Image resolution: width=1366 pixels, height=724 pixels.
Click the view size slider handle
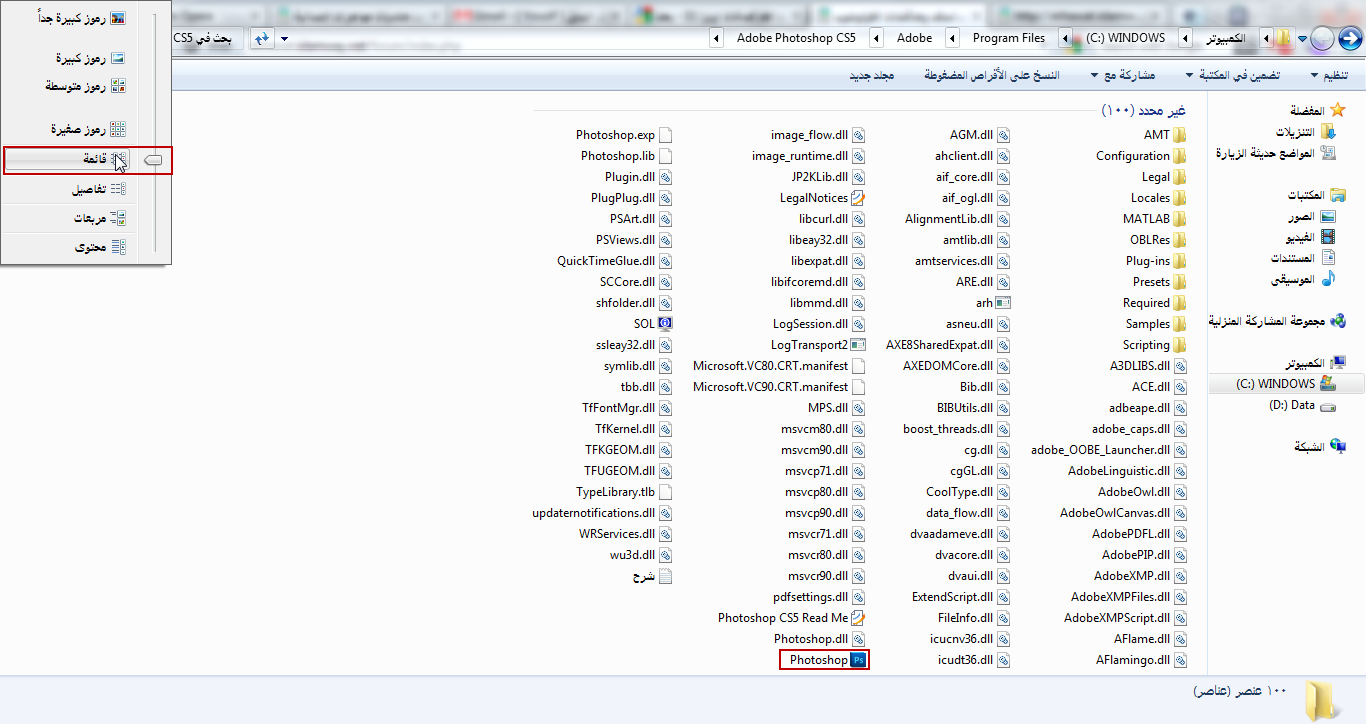(153, 160)
